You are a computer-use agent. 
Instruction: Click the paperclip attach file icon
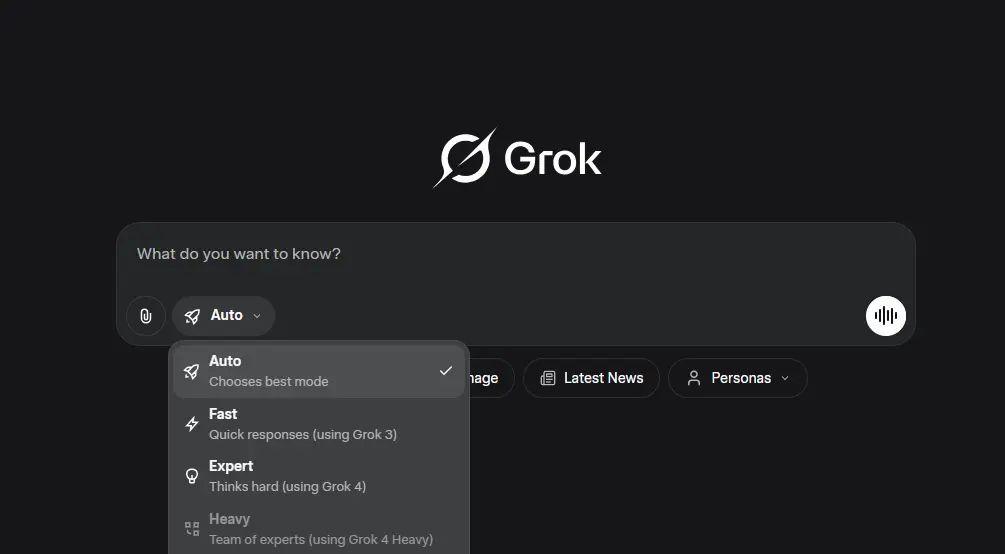[146, 315]
